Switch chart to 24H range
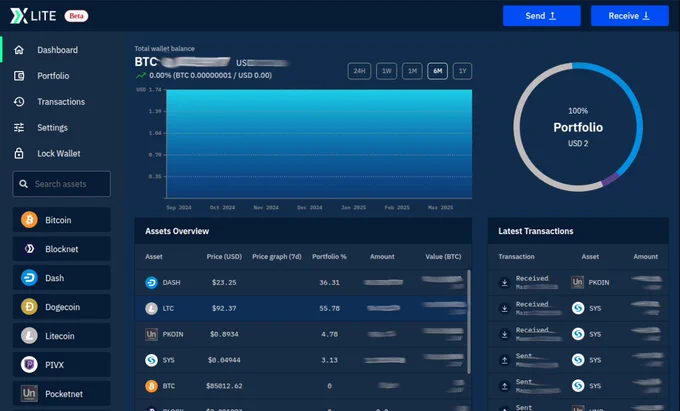The height and width of the screenshot is (411, 680). pyautogui.click(x=359, y=71)
